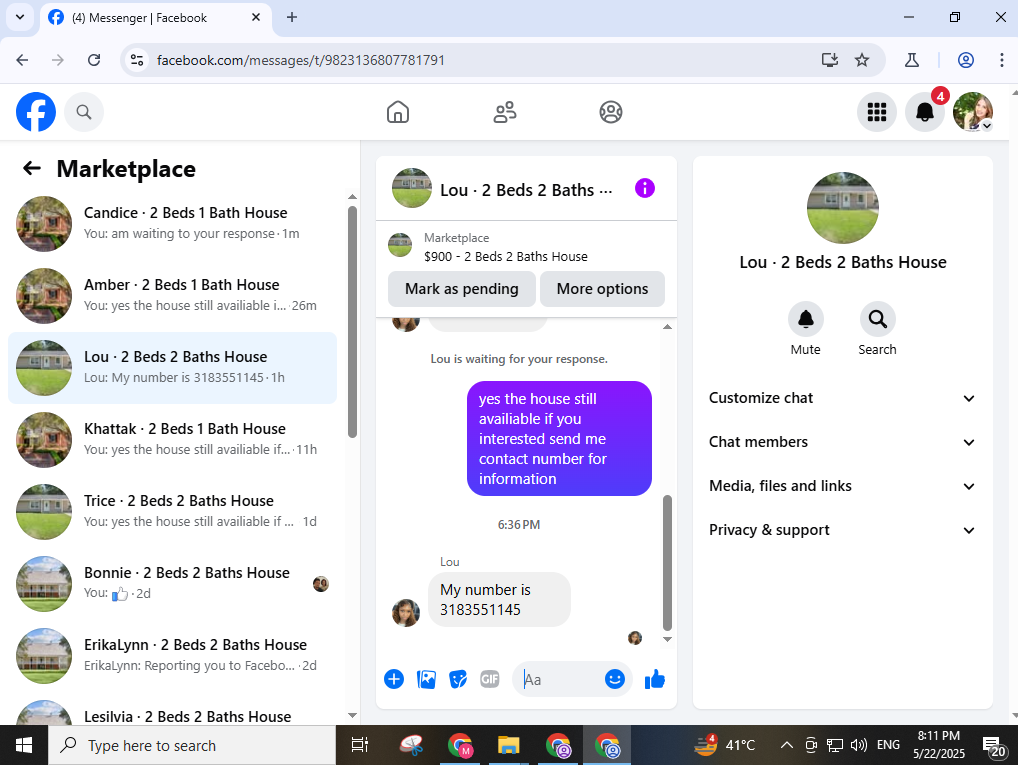
Task: Open the Friends icon in top navigation
Action: pyautogui.click(x=504, y=112)
